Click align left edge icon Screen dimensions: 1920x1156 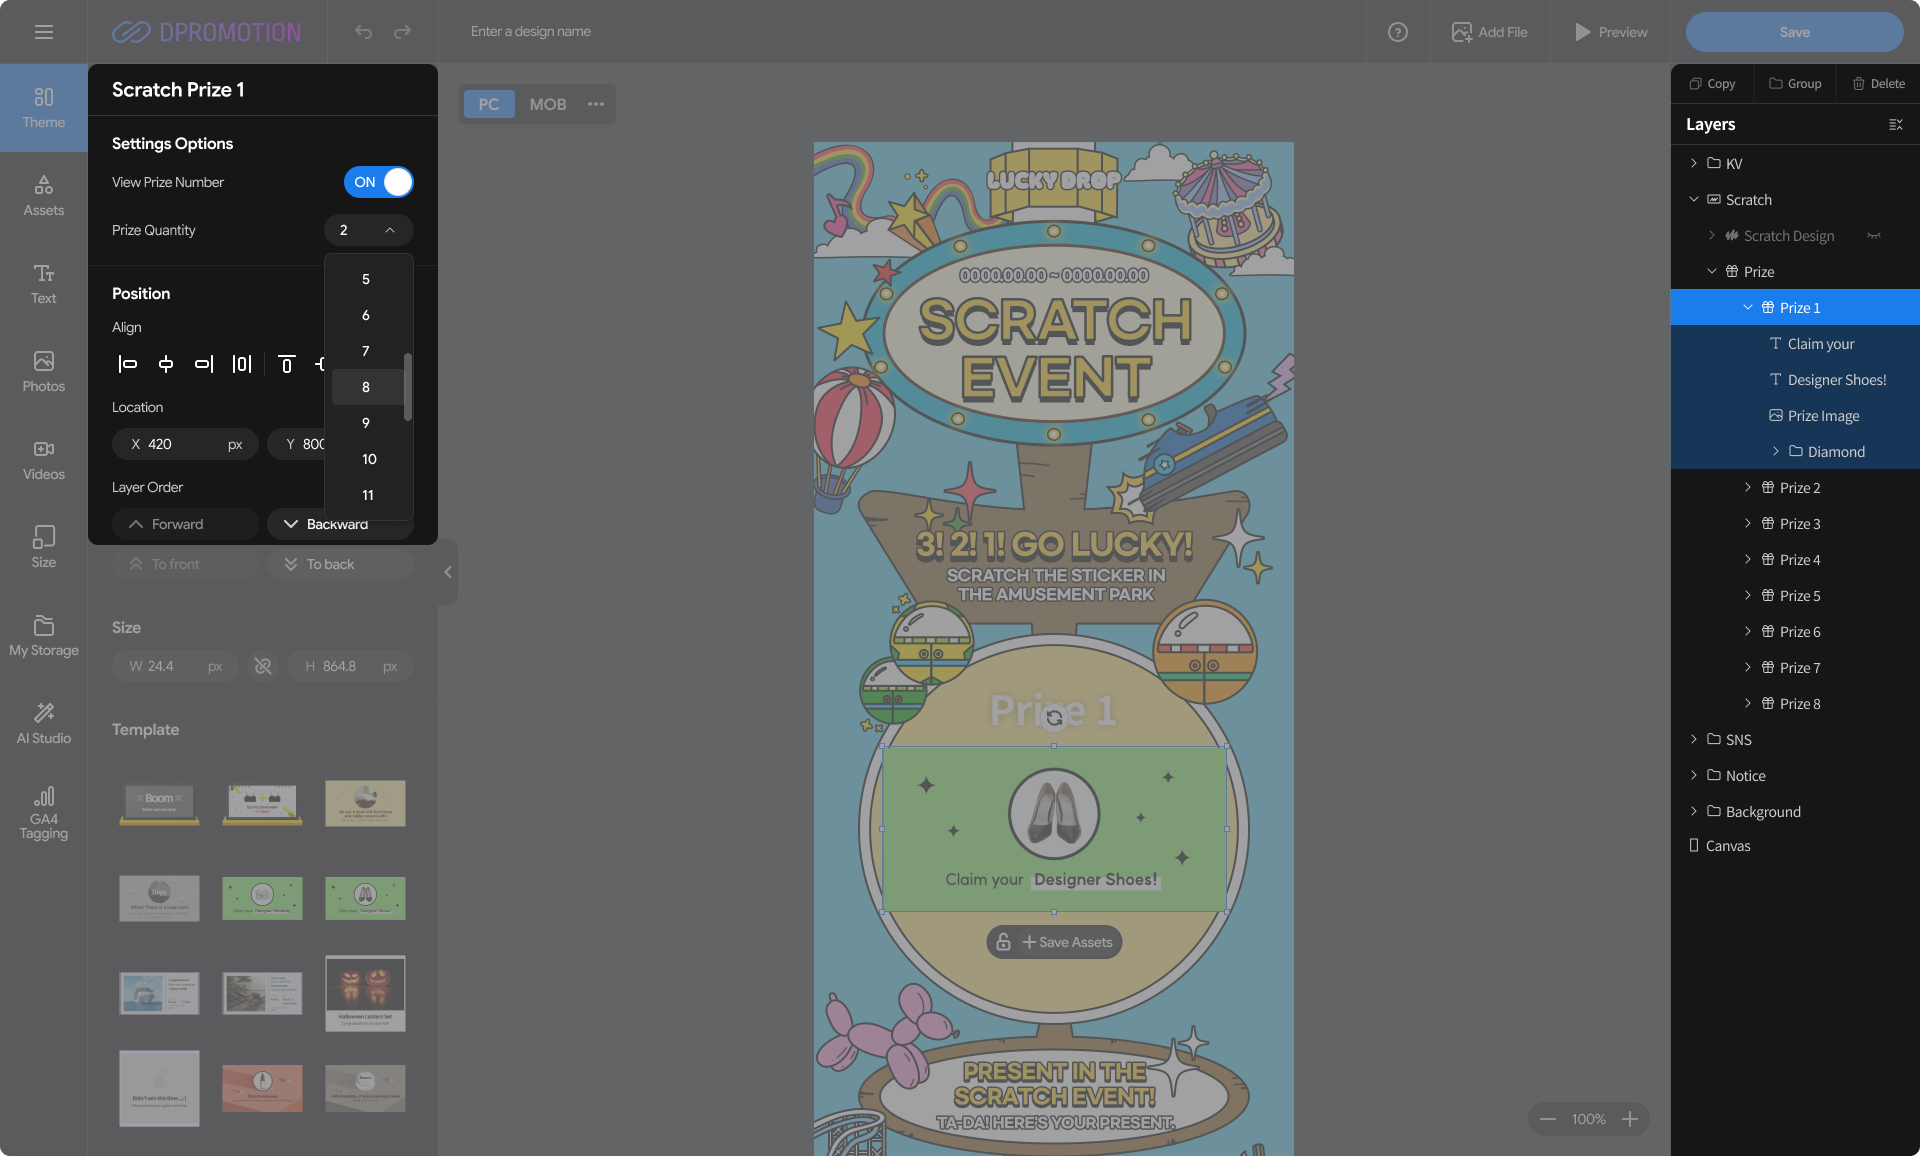coord(128,364)
